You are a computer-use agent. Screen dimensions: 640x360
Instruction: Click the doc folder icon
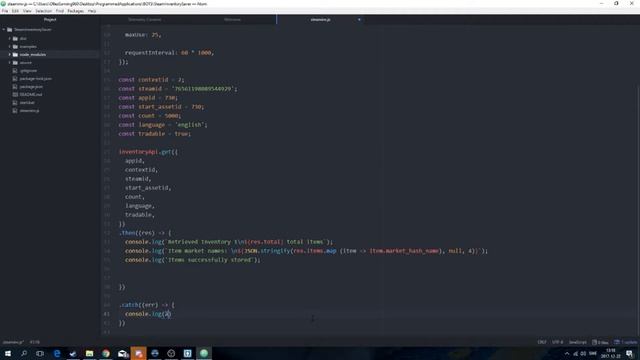[x=15, y=38]
